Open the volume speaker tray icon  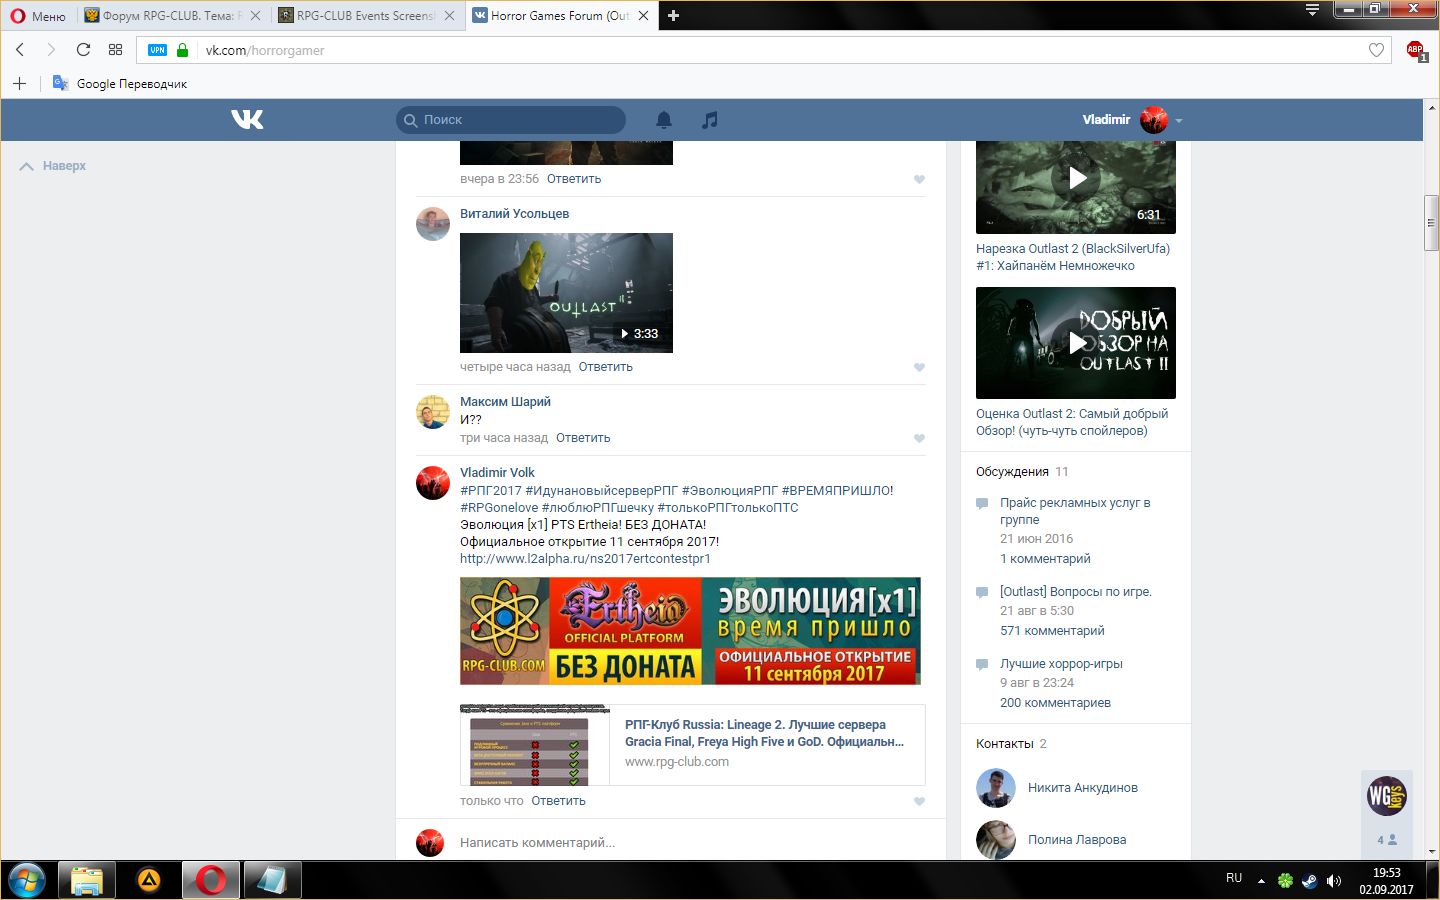coord(1333,881)
